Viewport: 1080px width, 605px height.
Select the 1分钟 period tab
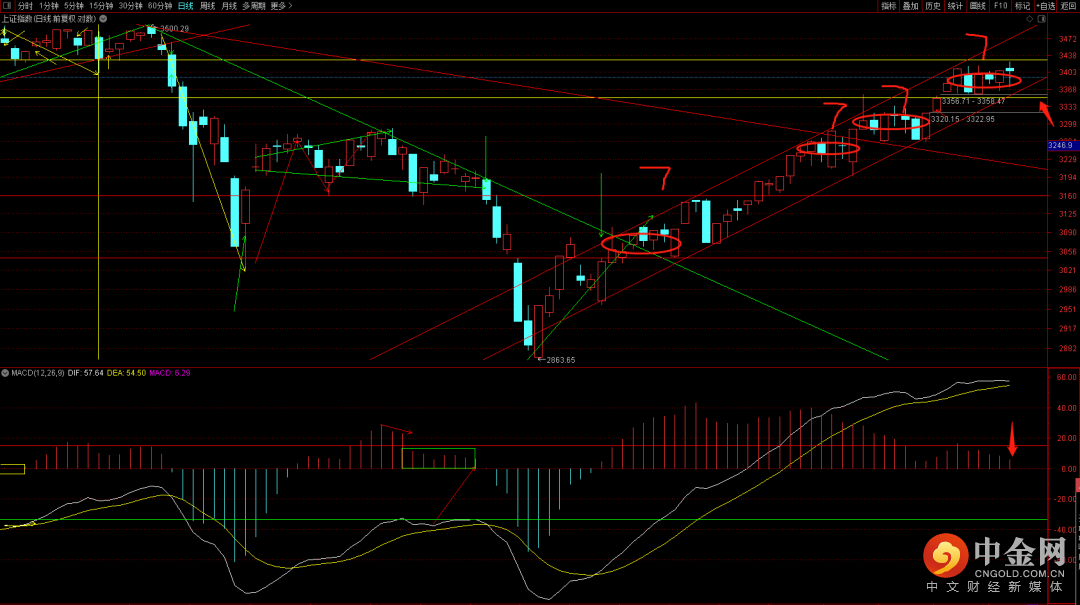(48, 6)
